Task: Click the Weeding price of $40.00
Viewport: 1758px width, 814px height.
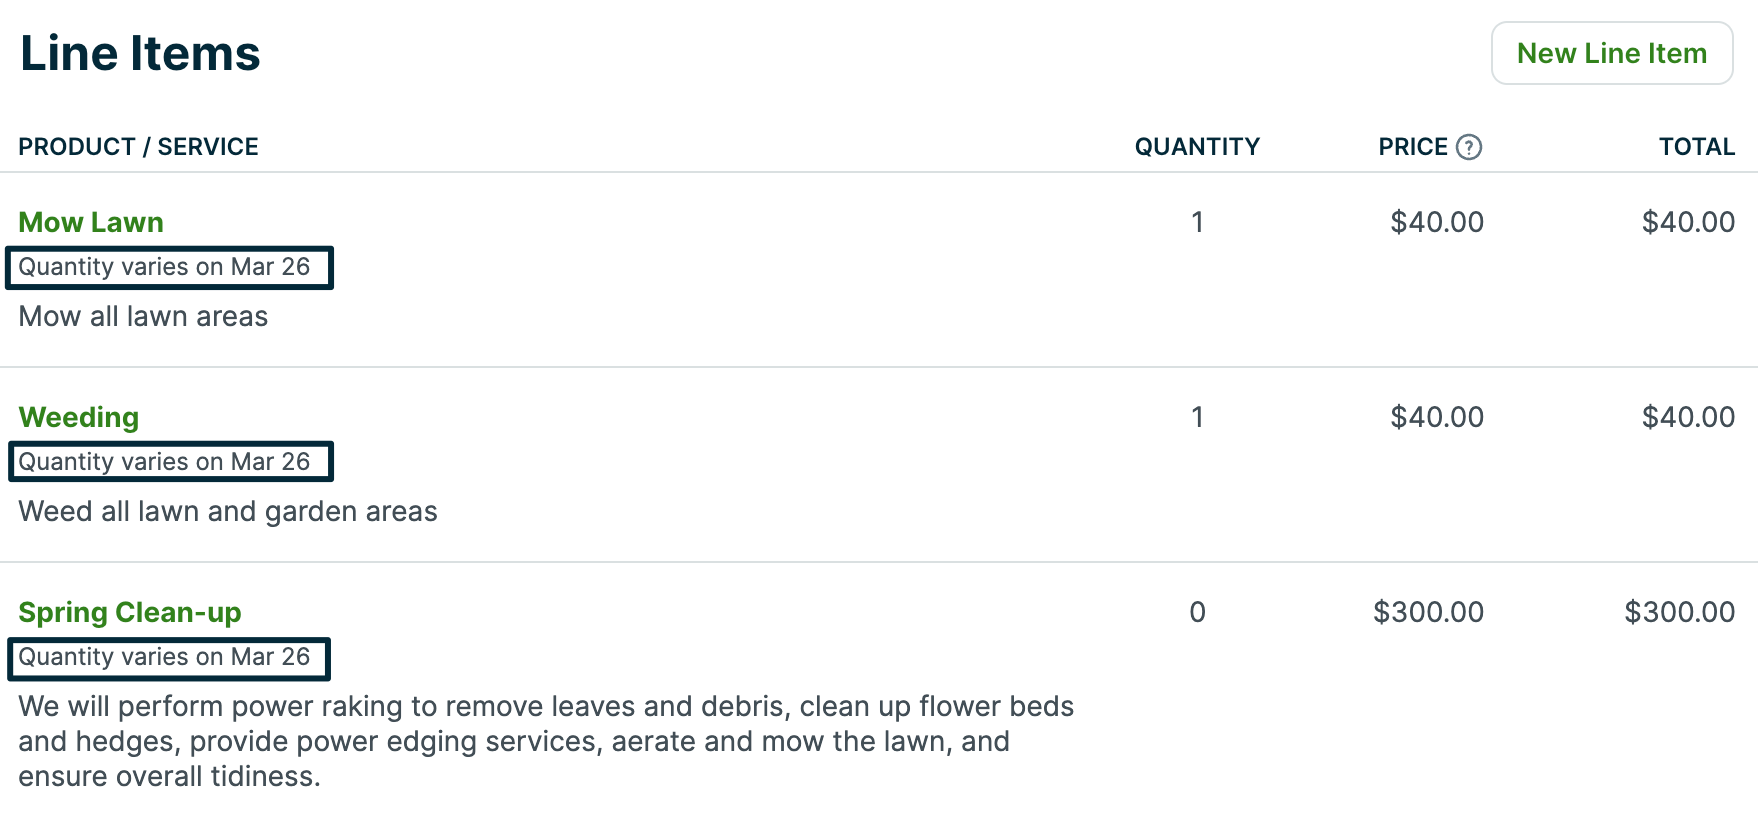Action: [x=1436, y=417]
